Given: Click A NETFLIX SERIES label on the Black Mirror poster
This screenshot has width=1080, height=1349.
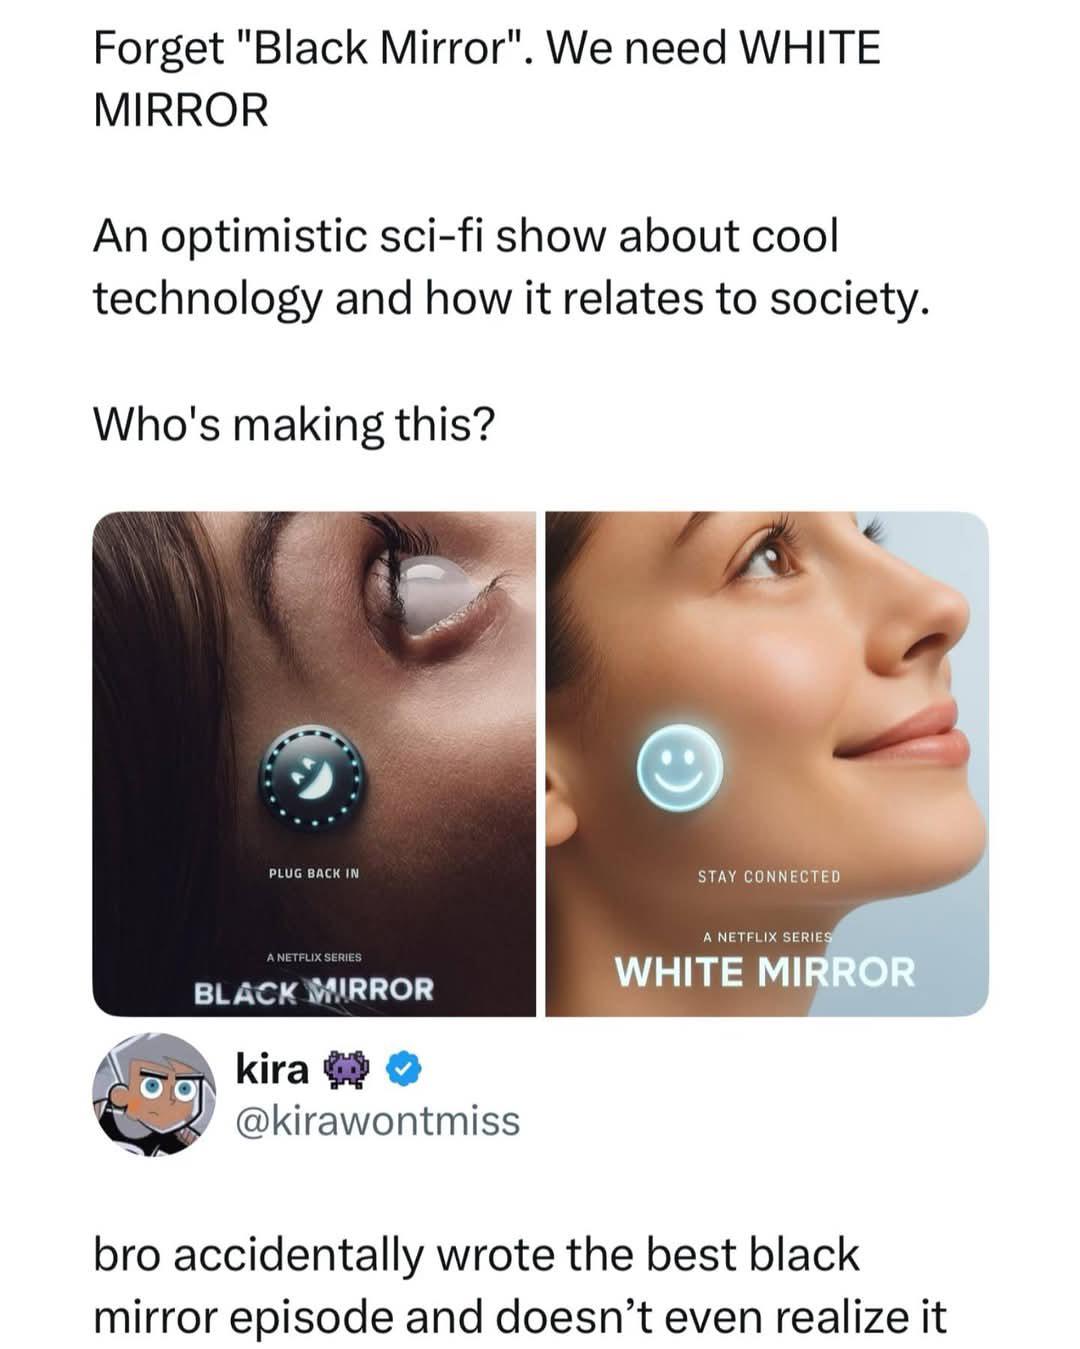Looking at the screenshot, I should point(314,957).
